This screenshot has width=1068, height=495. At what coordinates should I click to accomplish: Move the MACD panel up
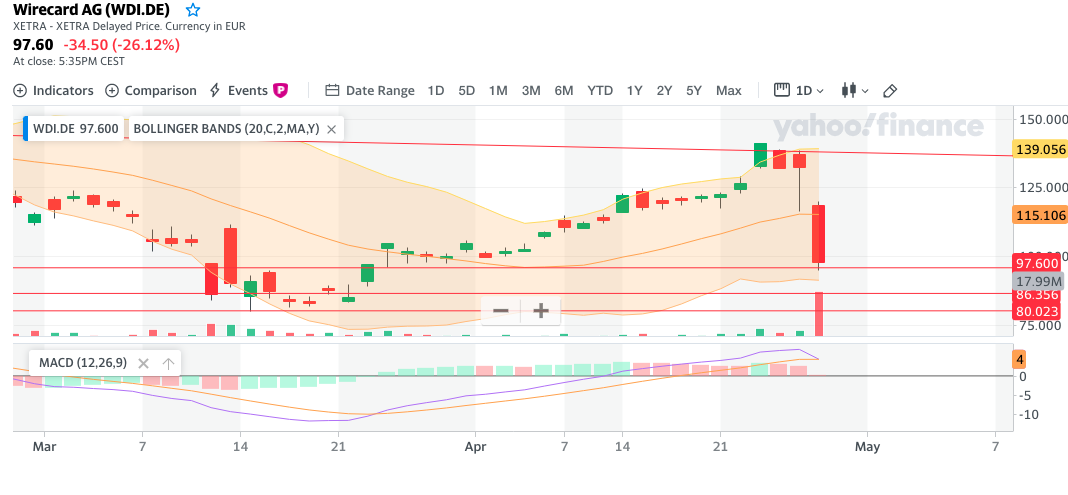click(x=168, y=363)
